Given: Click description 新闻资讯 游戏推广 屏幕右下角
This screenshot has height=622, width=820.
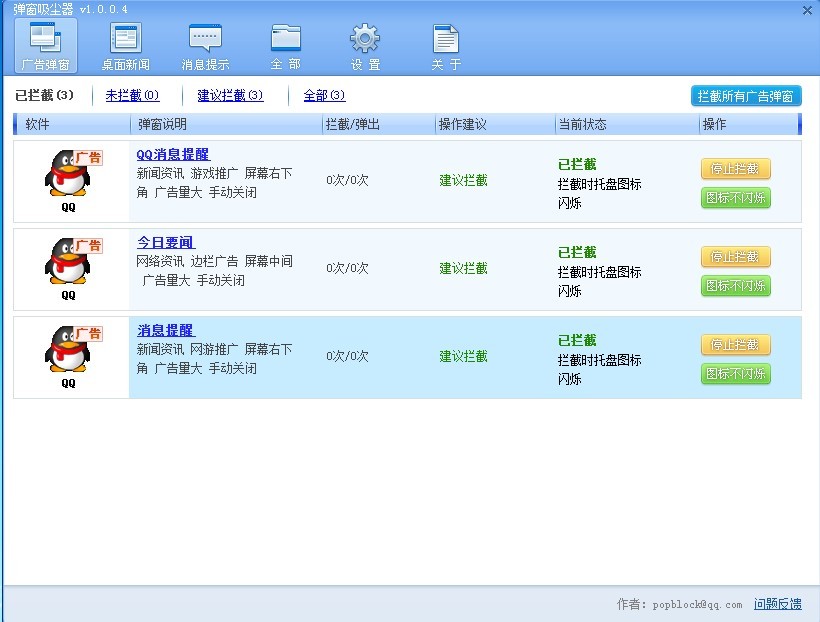Looking at the screenshot, I should [x=214, y=183].
